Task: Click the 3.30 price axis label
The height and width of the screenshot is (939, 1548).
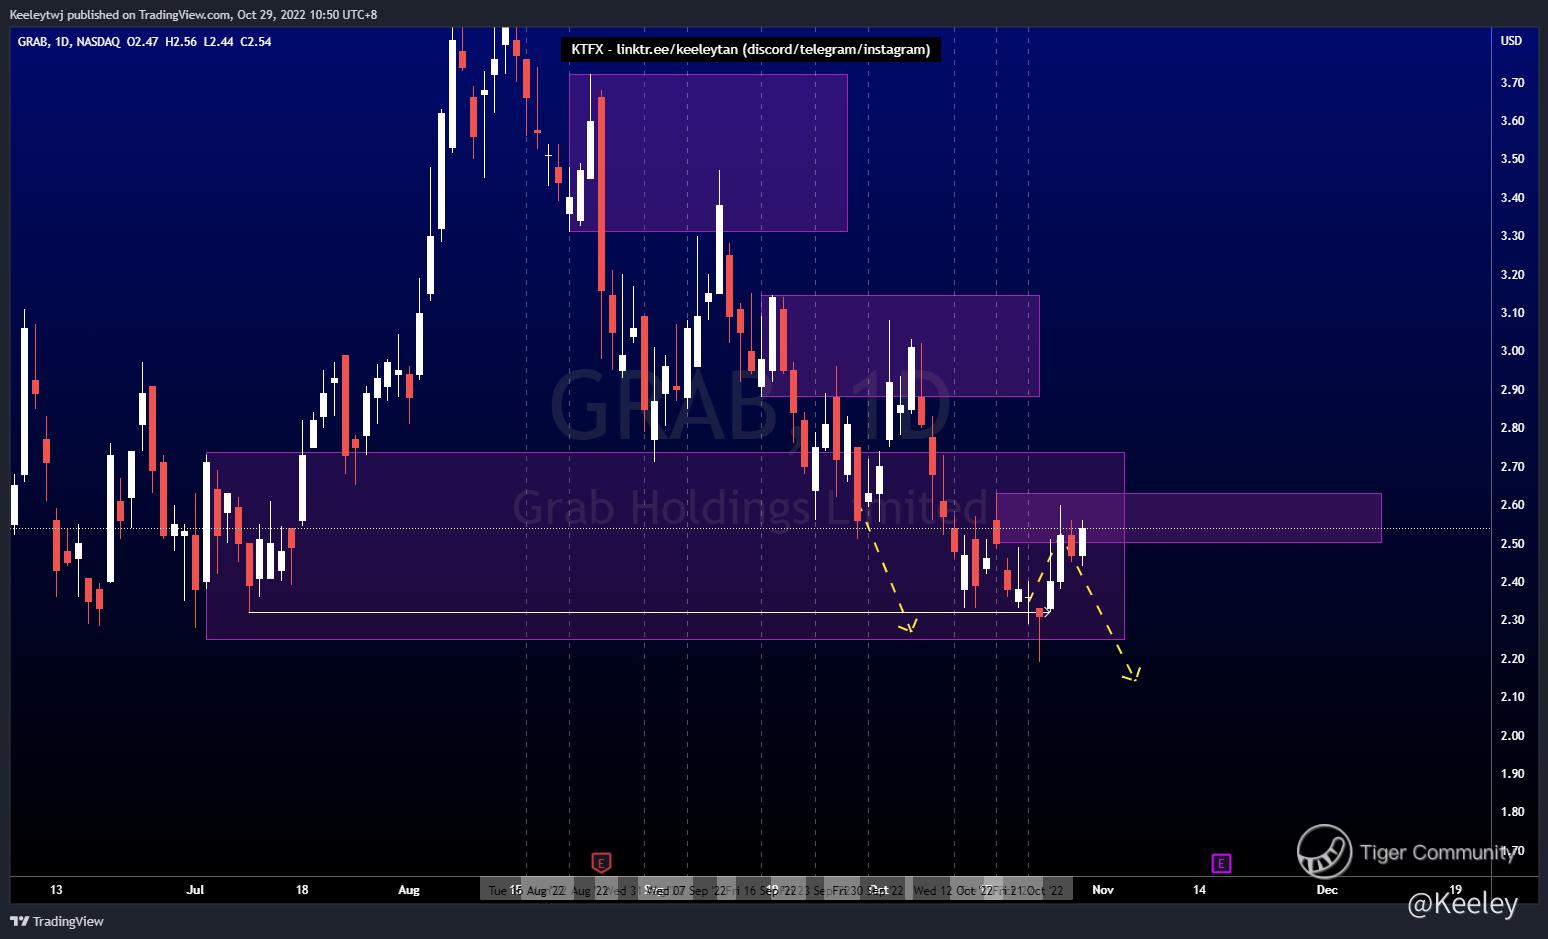Action: click(1512, 236)
